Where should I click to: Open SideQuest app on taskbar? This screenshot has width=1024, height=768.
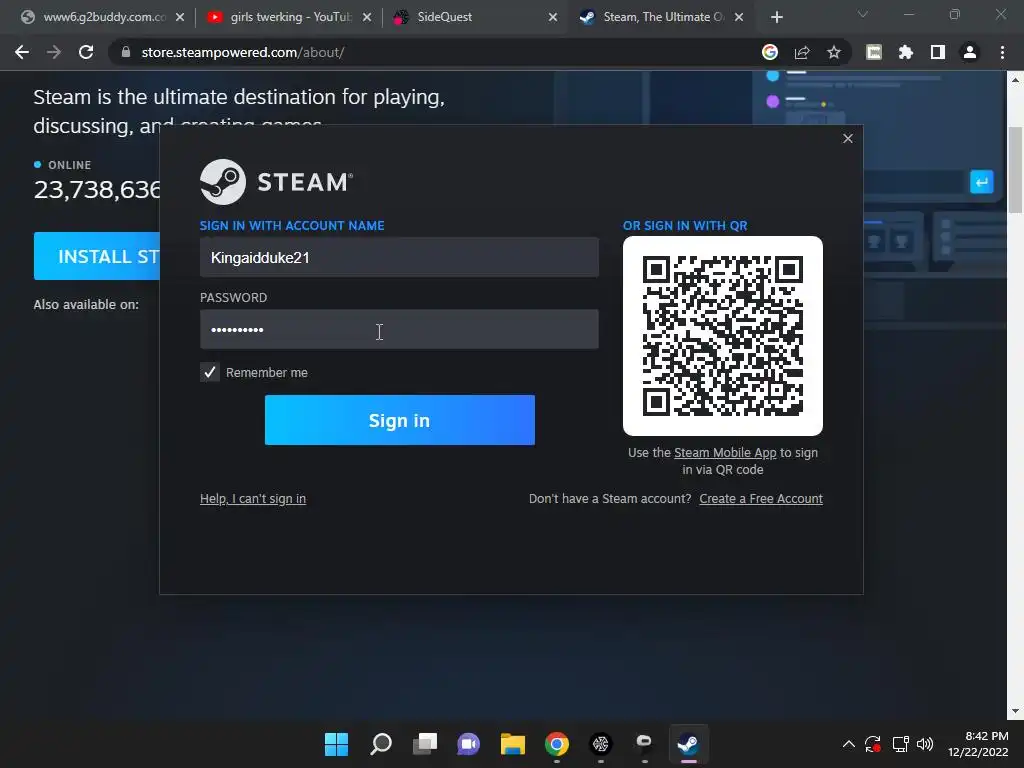[600, 744]
